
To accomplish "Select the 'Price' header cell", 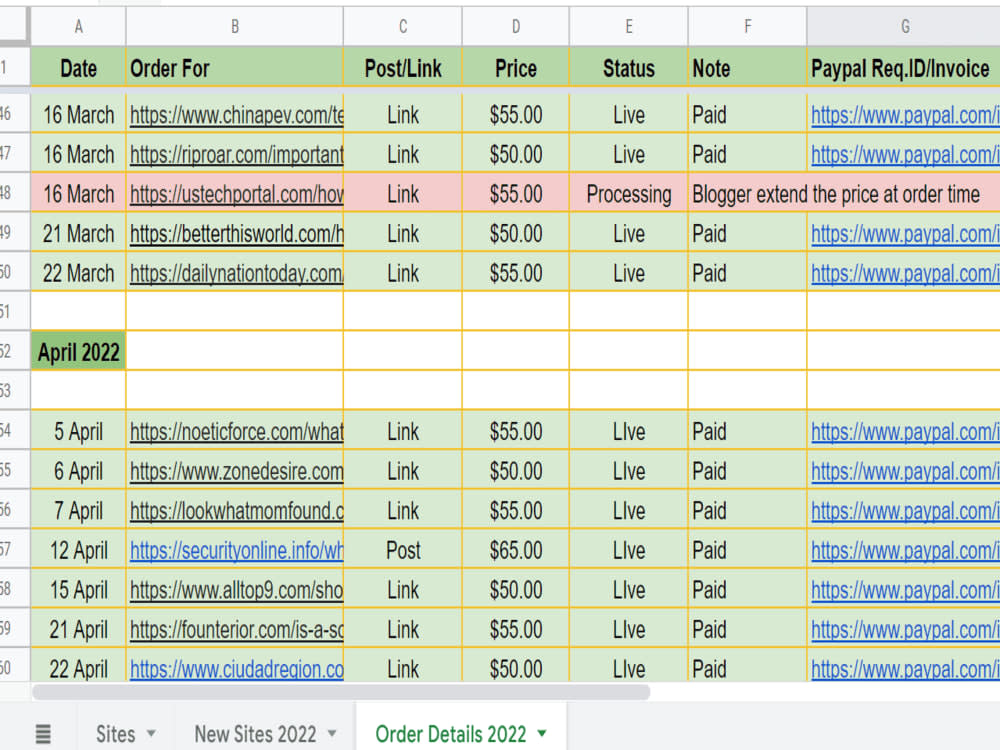I will point(515,68).
